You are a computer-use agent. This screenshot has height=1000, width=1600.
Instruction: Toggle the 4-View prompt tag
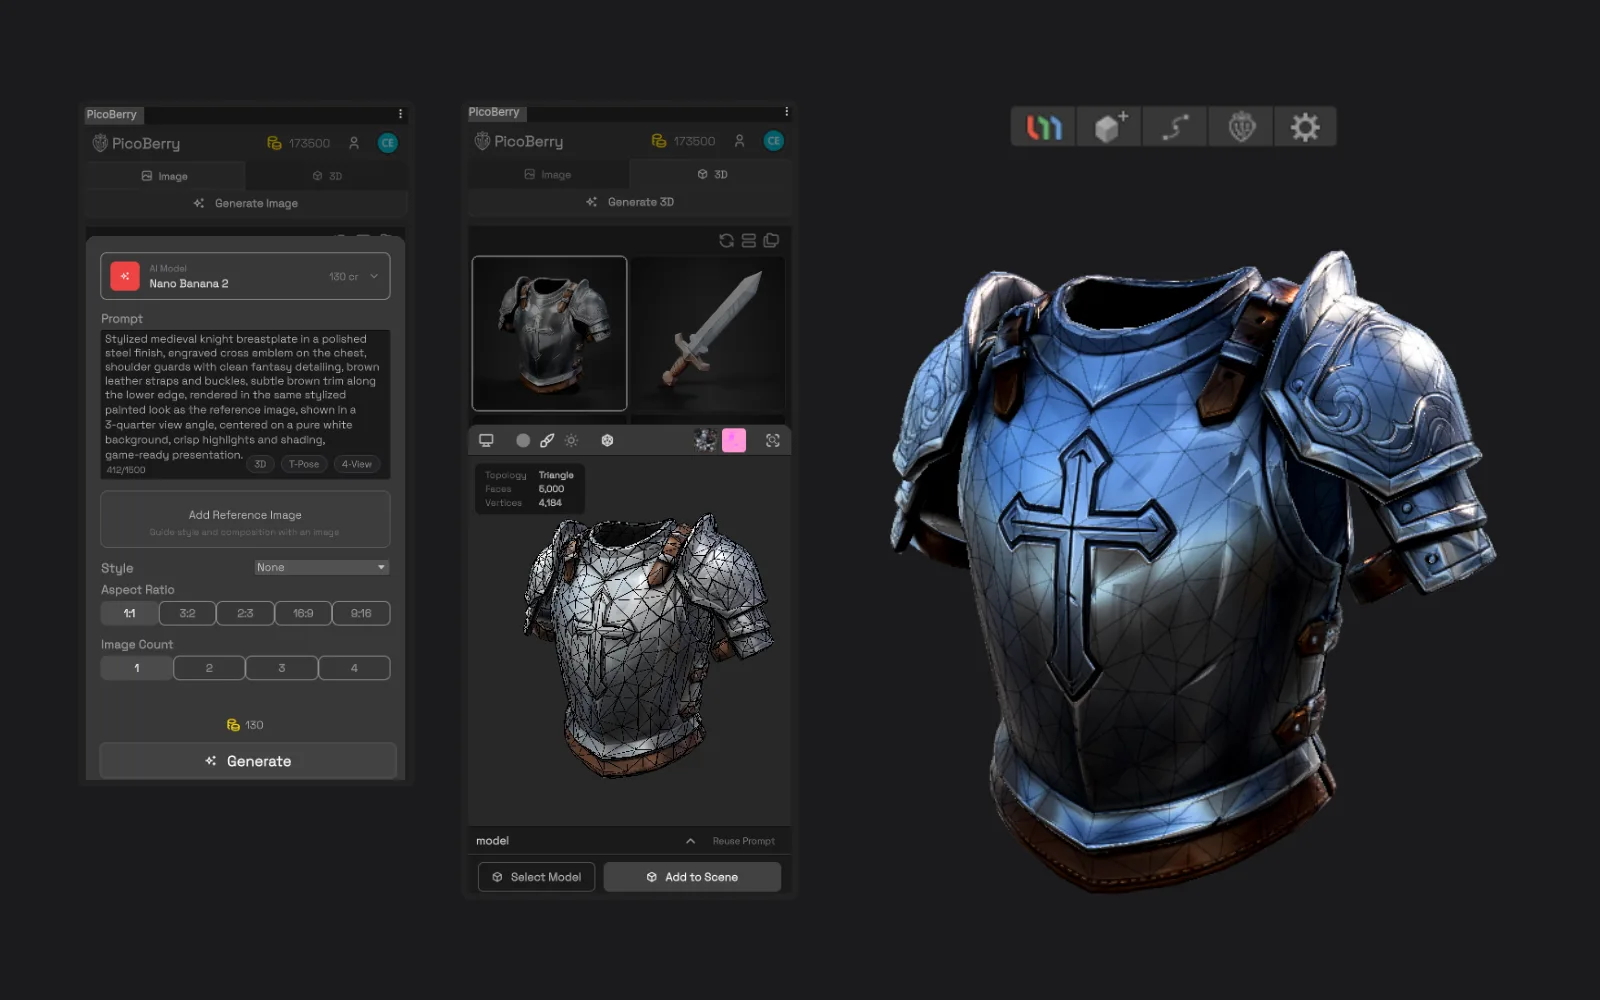tap(356, 464)
